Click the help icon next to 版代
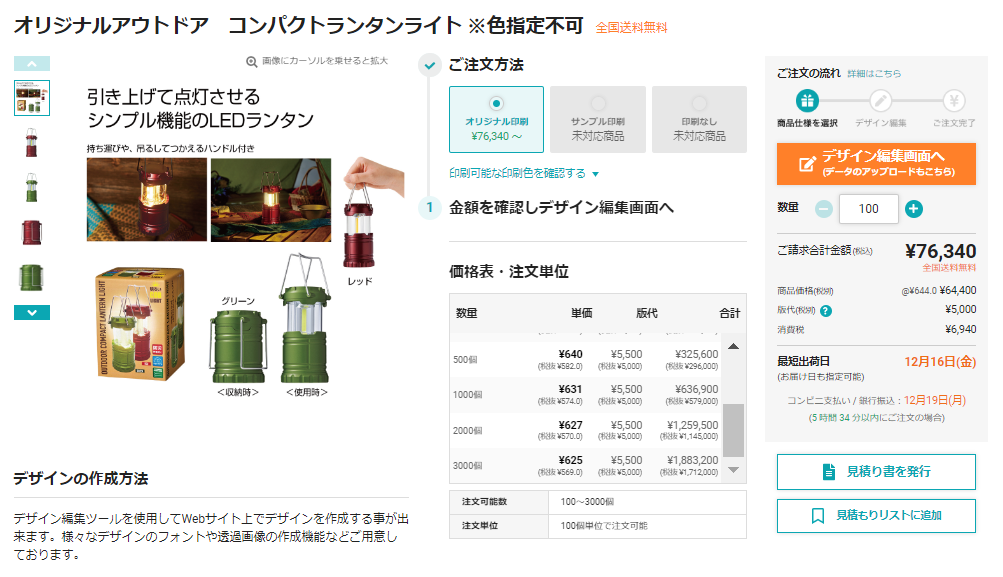Image resolution: width=1003 pixels, height=577 pixels. [826, 311]
